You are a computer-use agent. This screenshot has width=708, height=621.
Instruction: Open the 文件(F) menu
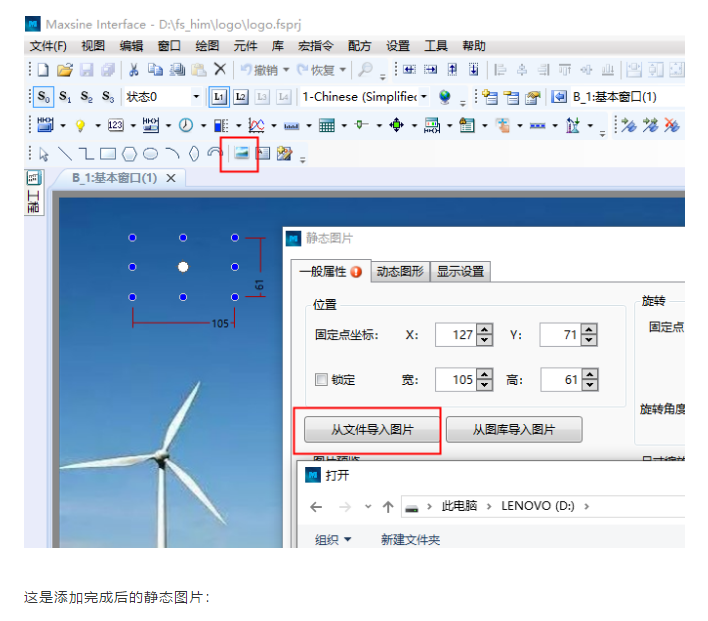click(48, 46)
